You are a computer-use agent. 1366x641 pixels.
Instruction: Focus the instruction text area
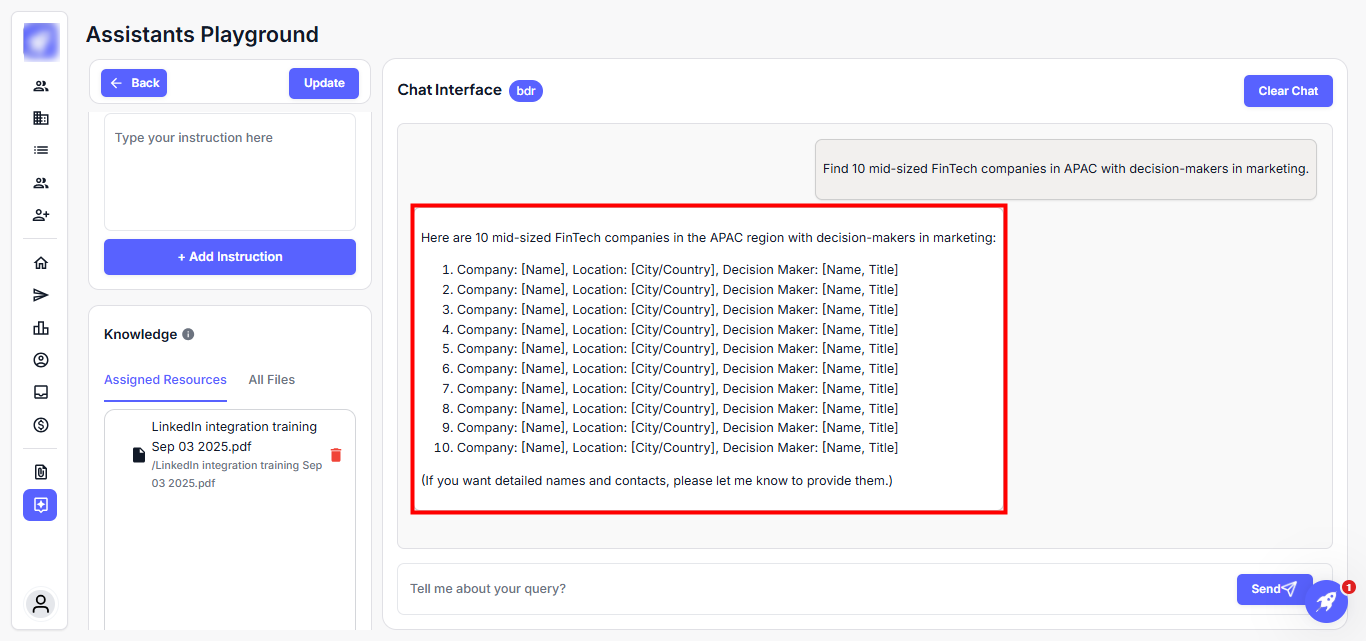click(230, 172)
